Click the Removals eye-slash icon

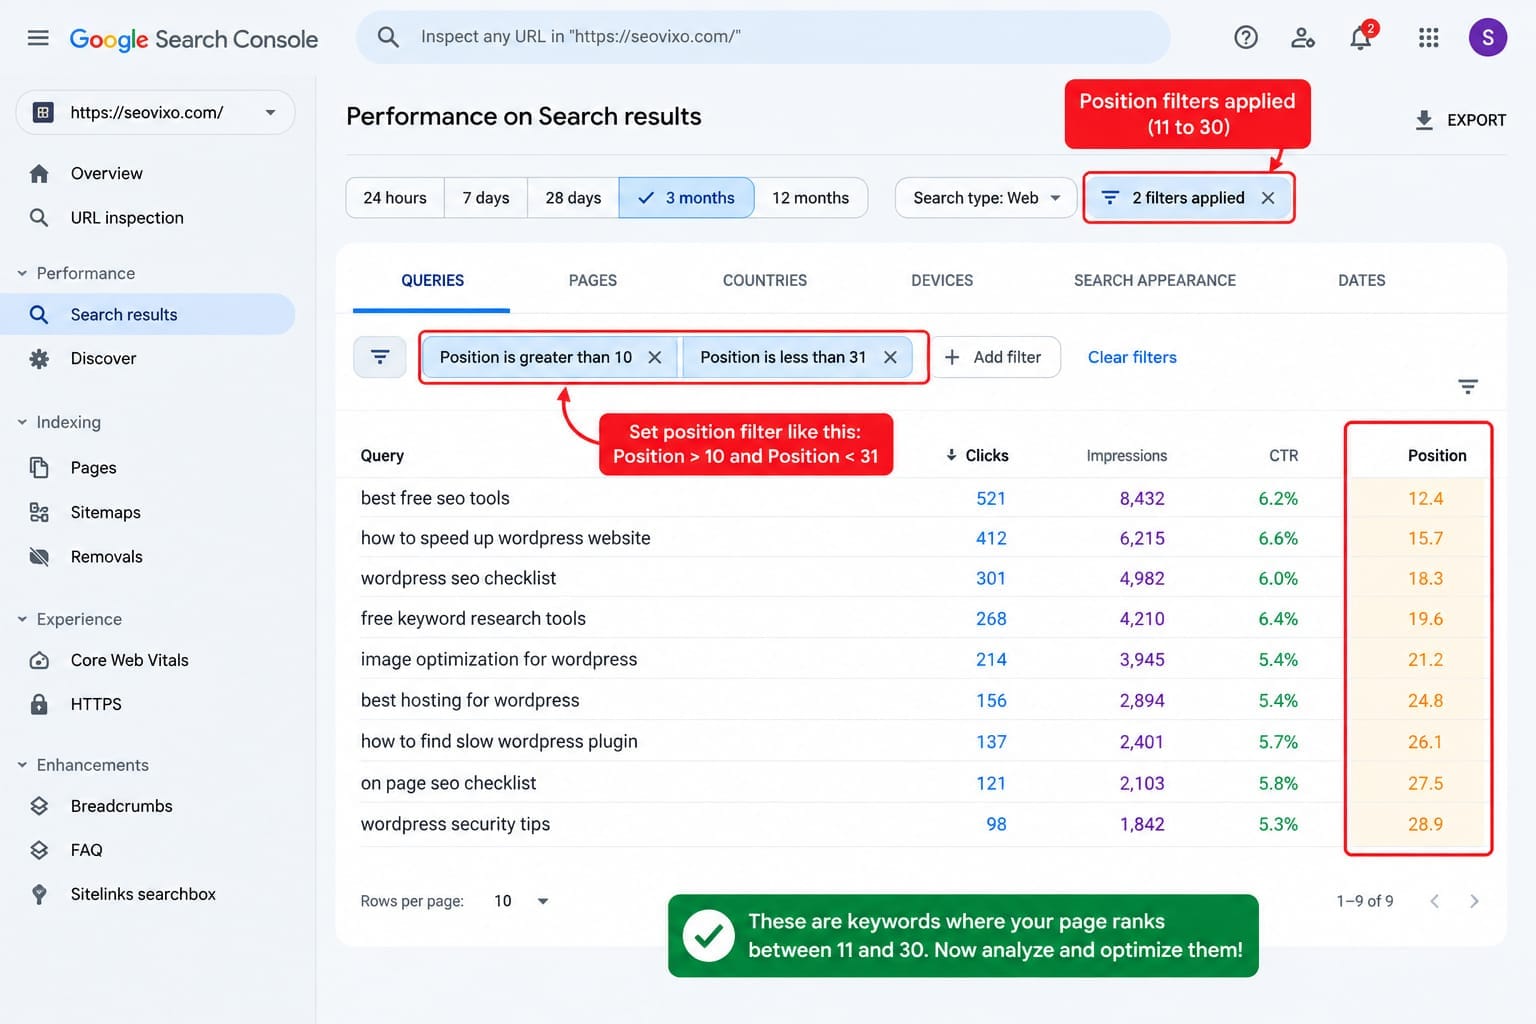[39, 557]
